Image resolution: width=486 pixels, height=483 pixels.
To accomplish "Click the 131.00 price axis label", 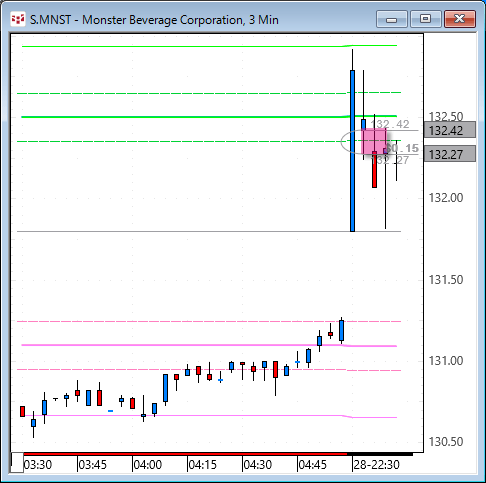I will click(446, 360).
